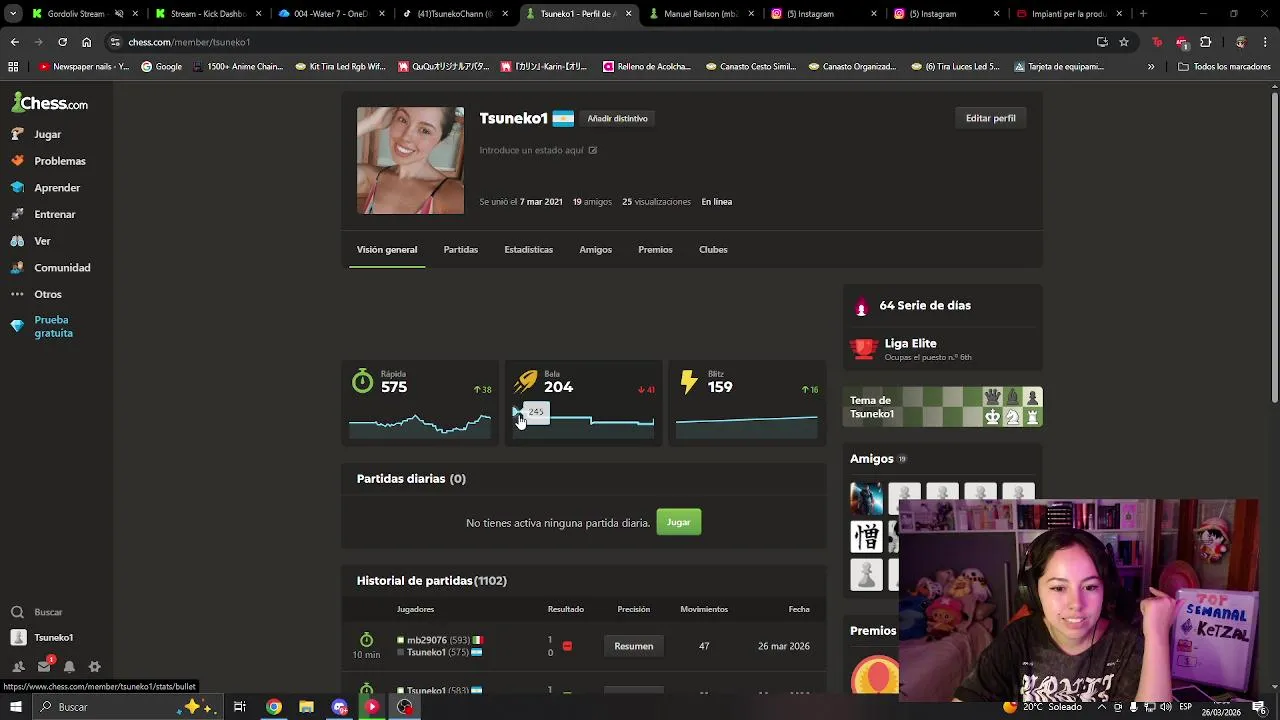Click the Editar perfil button

[x=990, y=118]
